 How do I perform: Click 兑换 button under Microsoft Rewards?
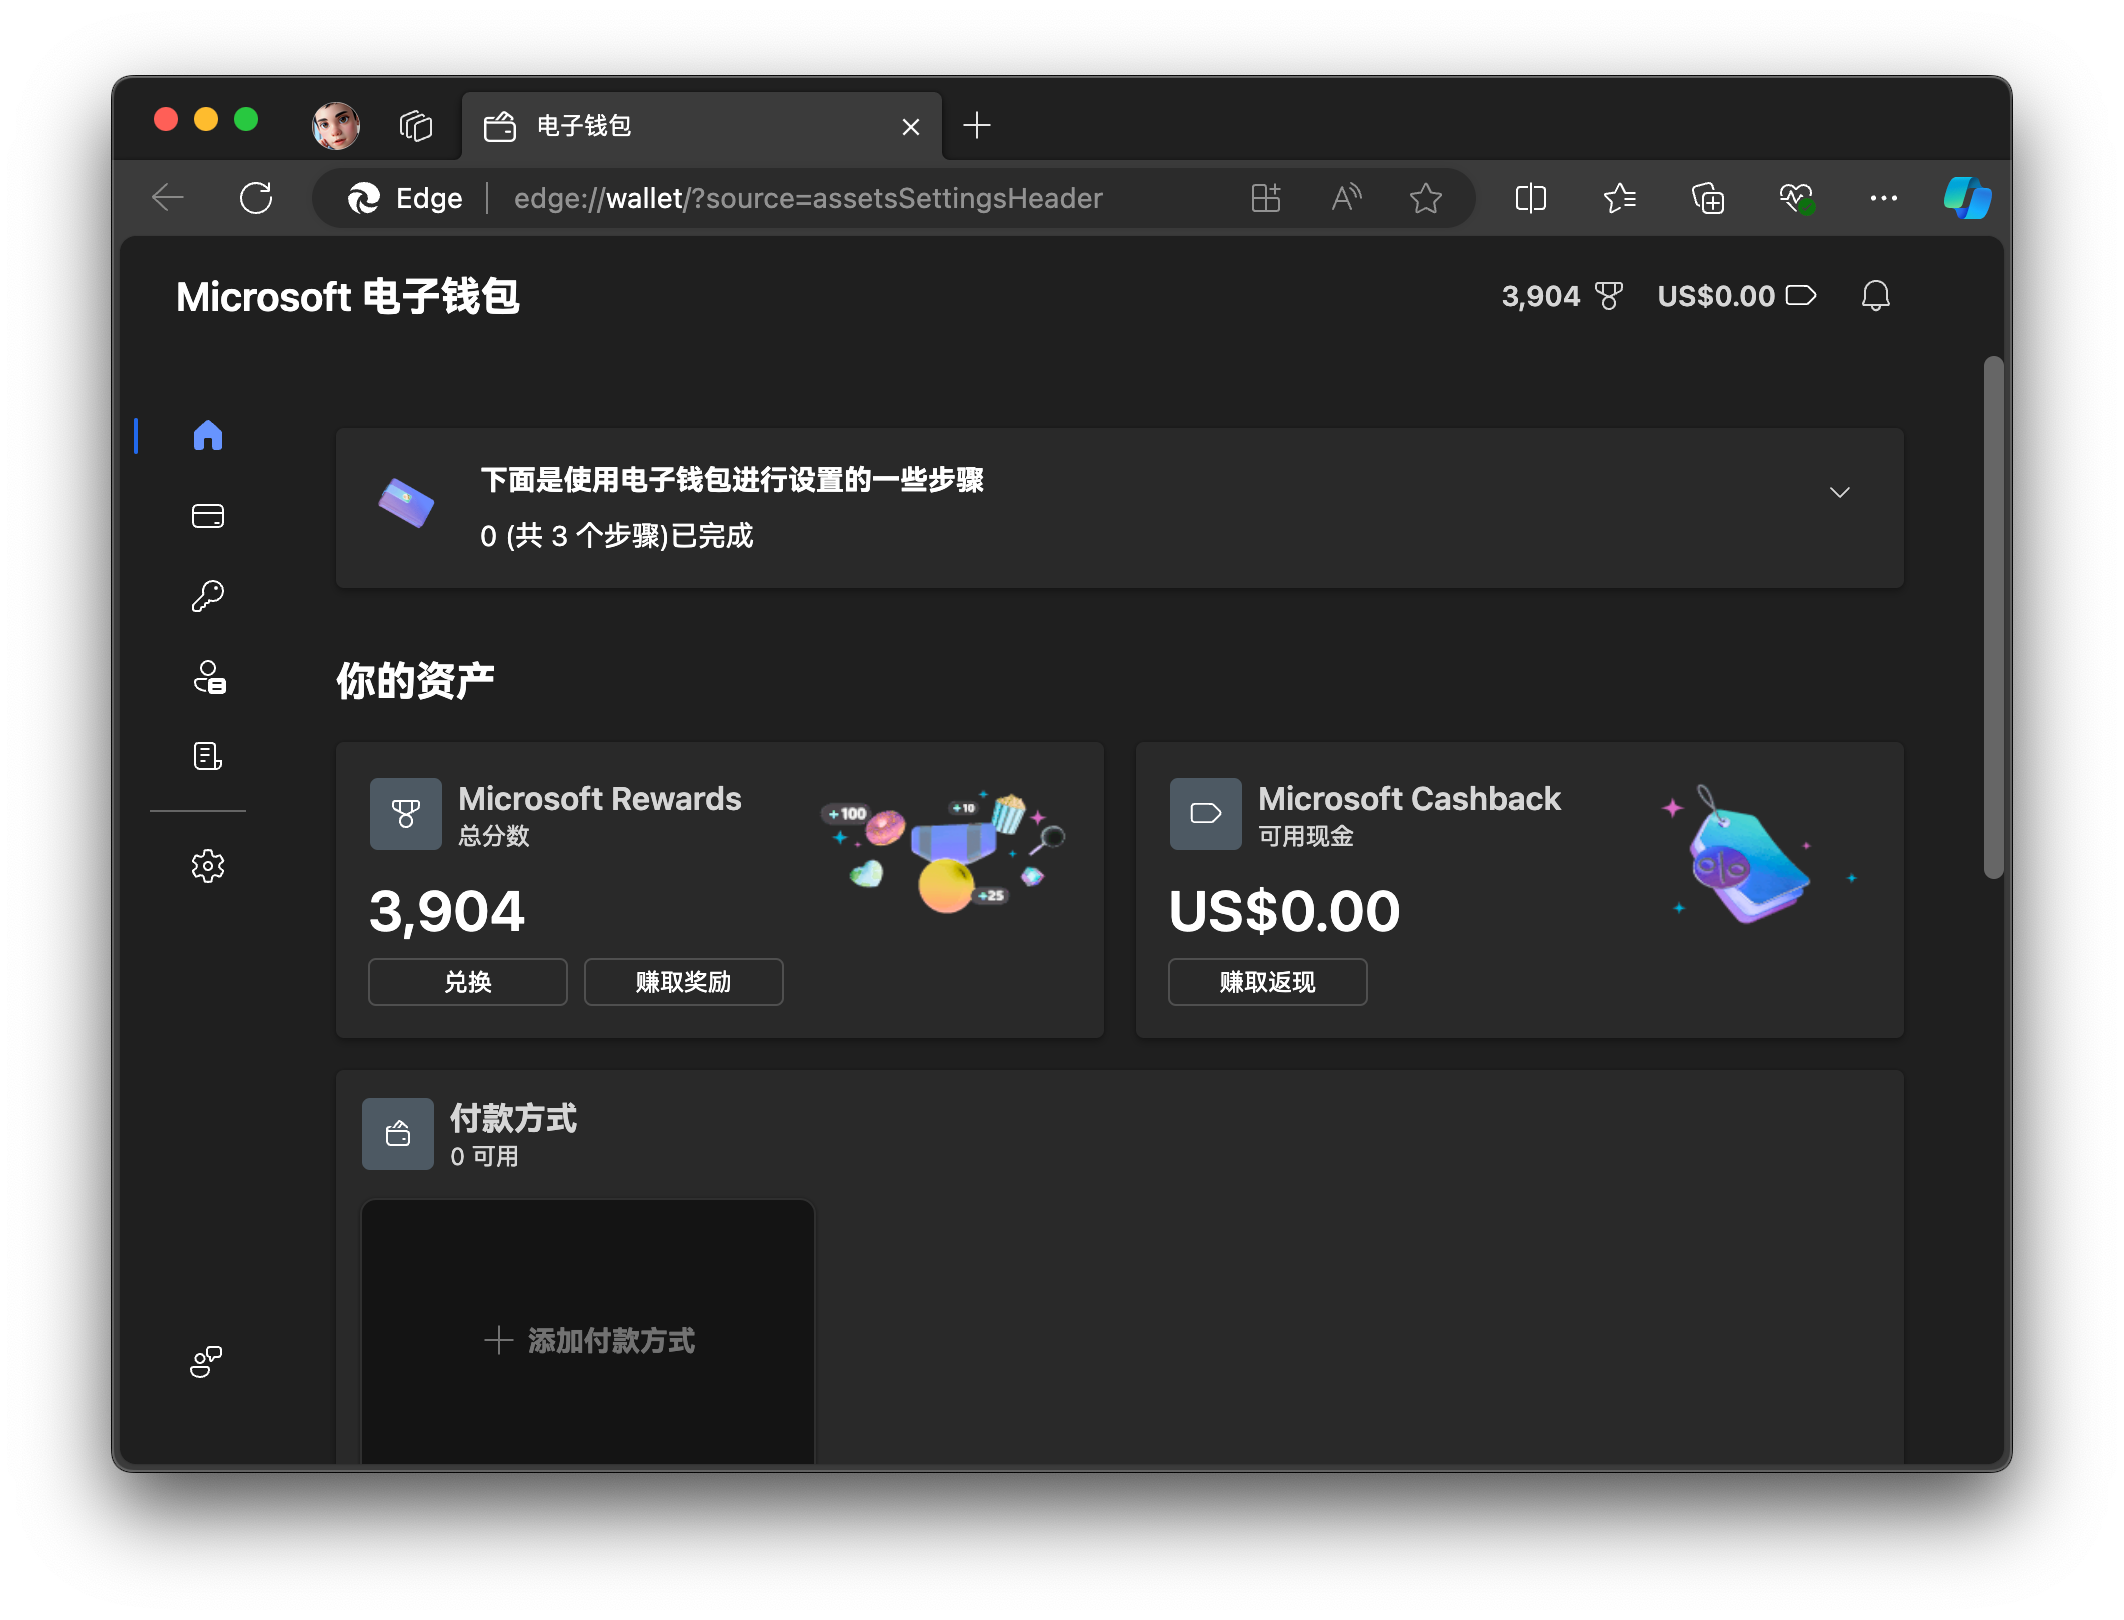coord(468,980)
